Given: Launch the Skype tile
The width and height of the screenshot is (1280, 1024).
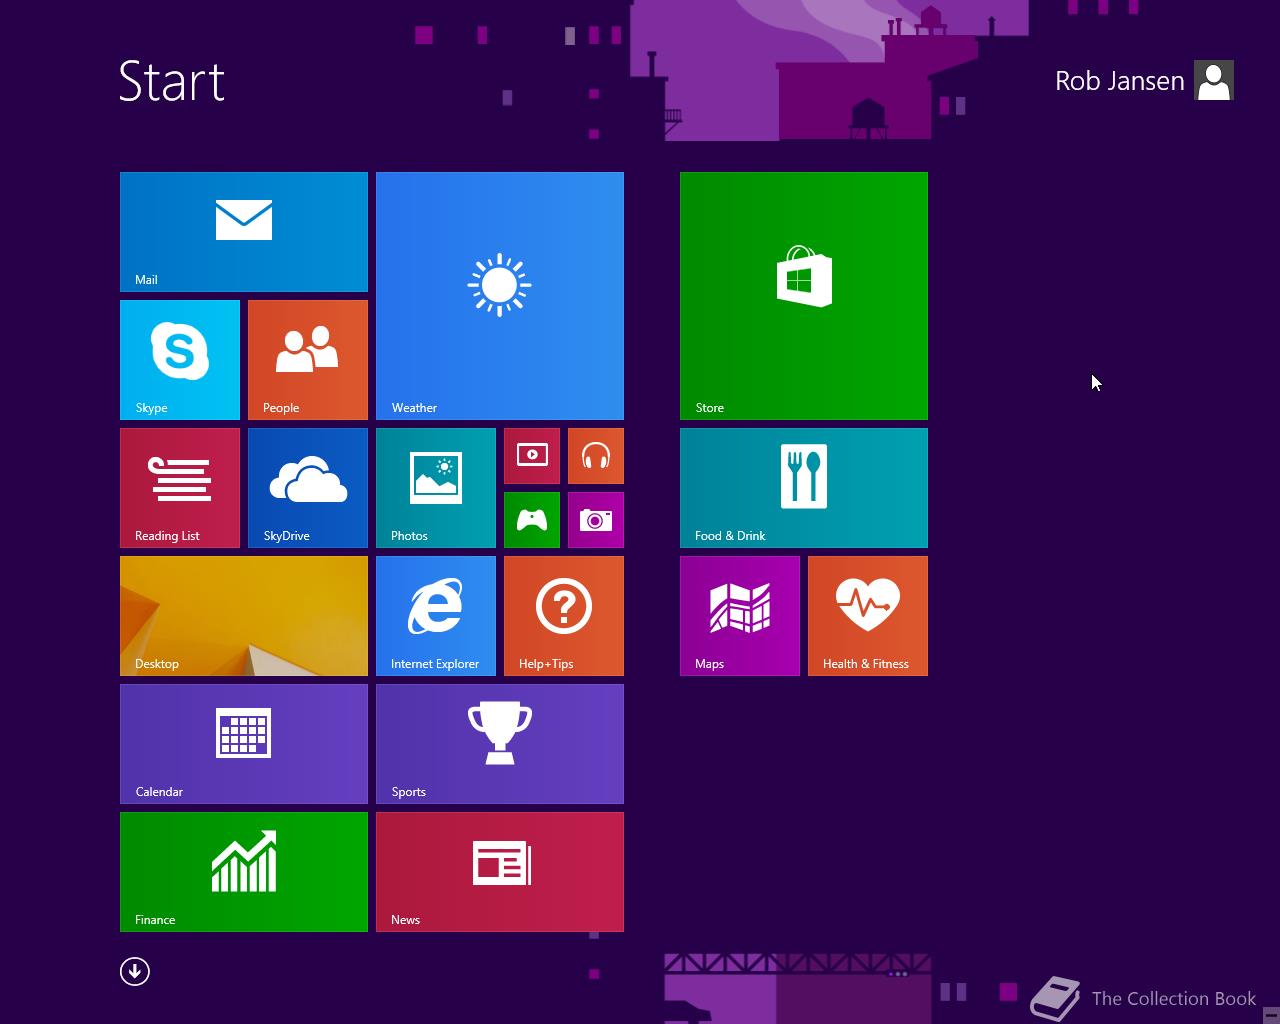Looking at the screenshot, I should click(180, 360).
